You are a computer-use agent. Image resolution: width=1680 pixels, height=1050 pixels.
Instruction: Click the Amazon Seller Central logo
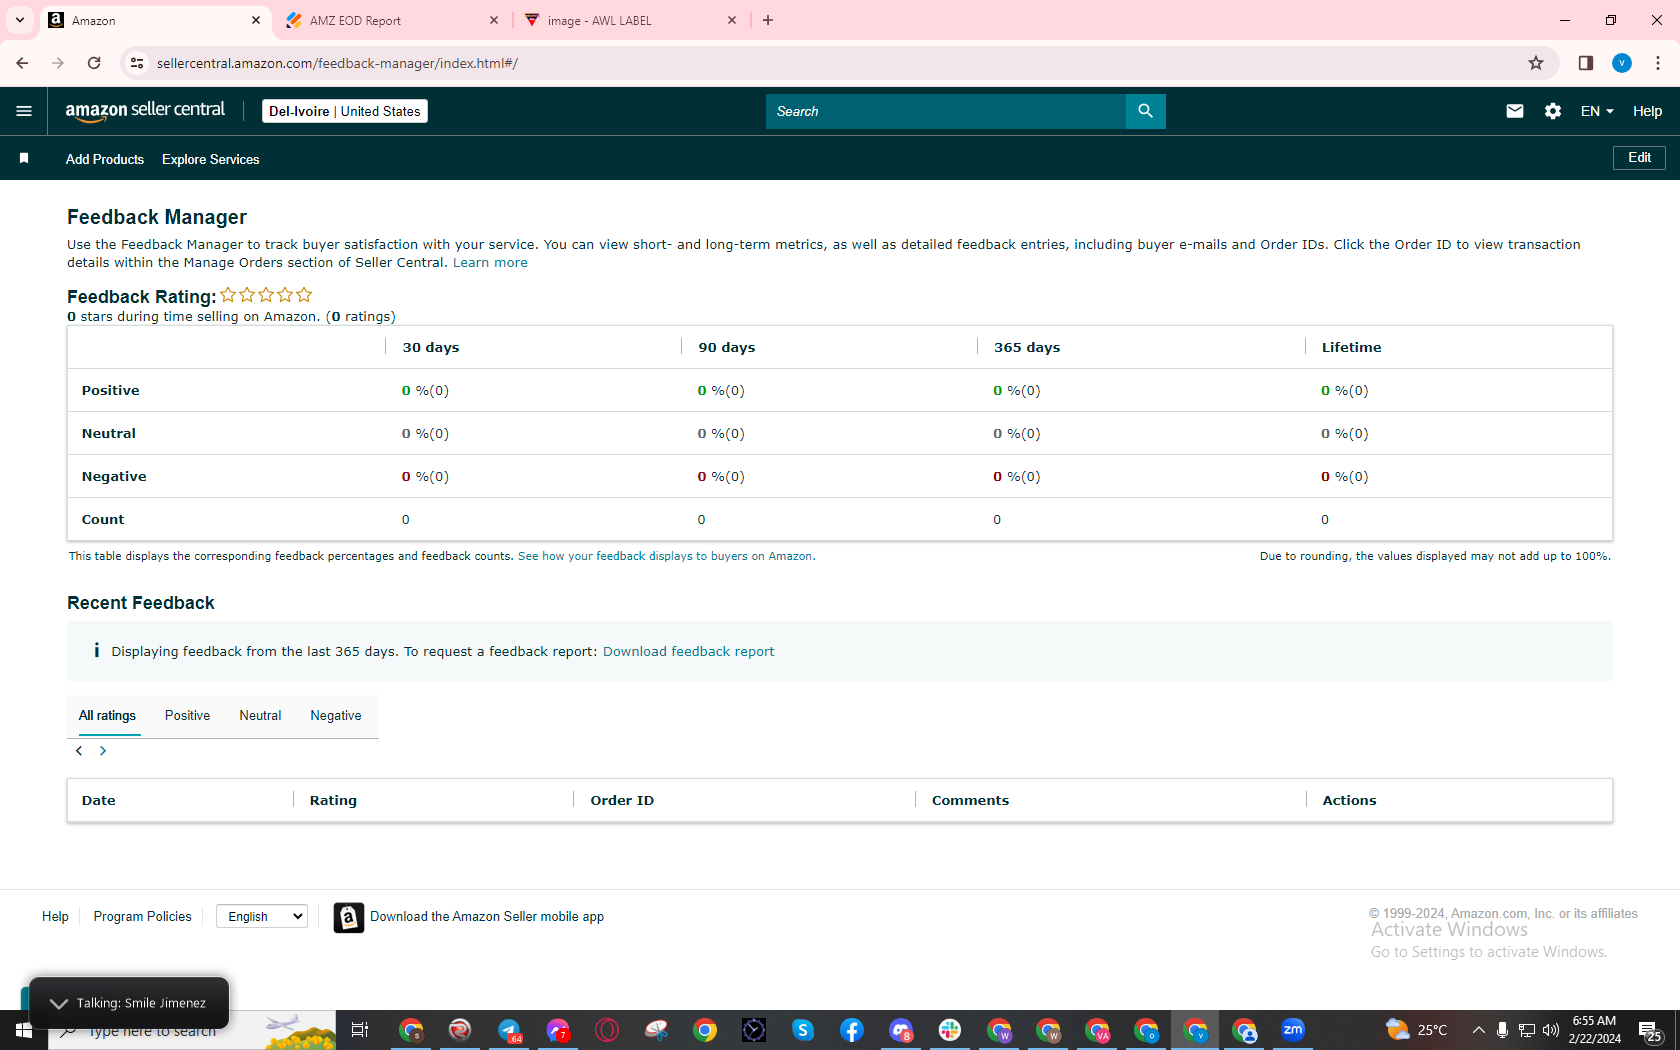[x=146, y=111]
